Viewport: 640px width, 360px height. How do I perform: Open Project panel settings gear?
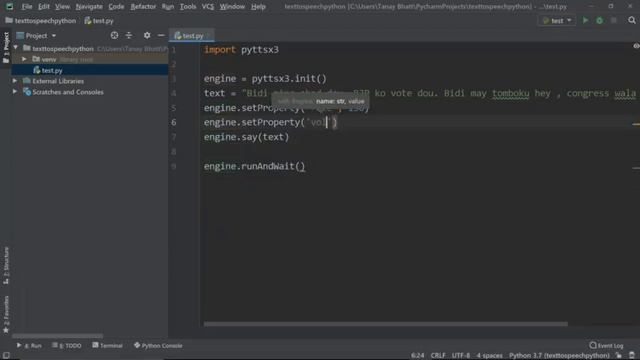coord(147,36)
